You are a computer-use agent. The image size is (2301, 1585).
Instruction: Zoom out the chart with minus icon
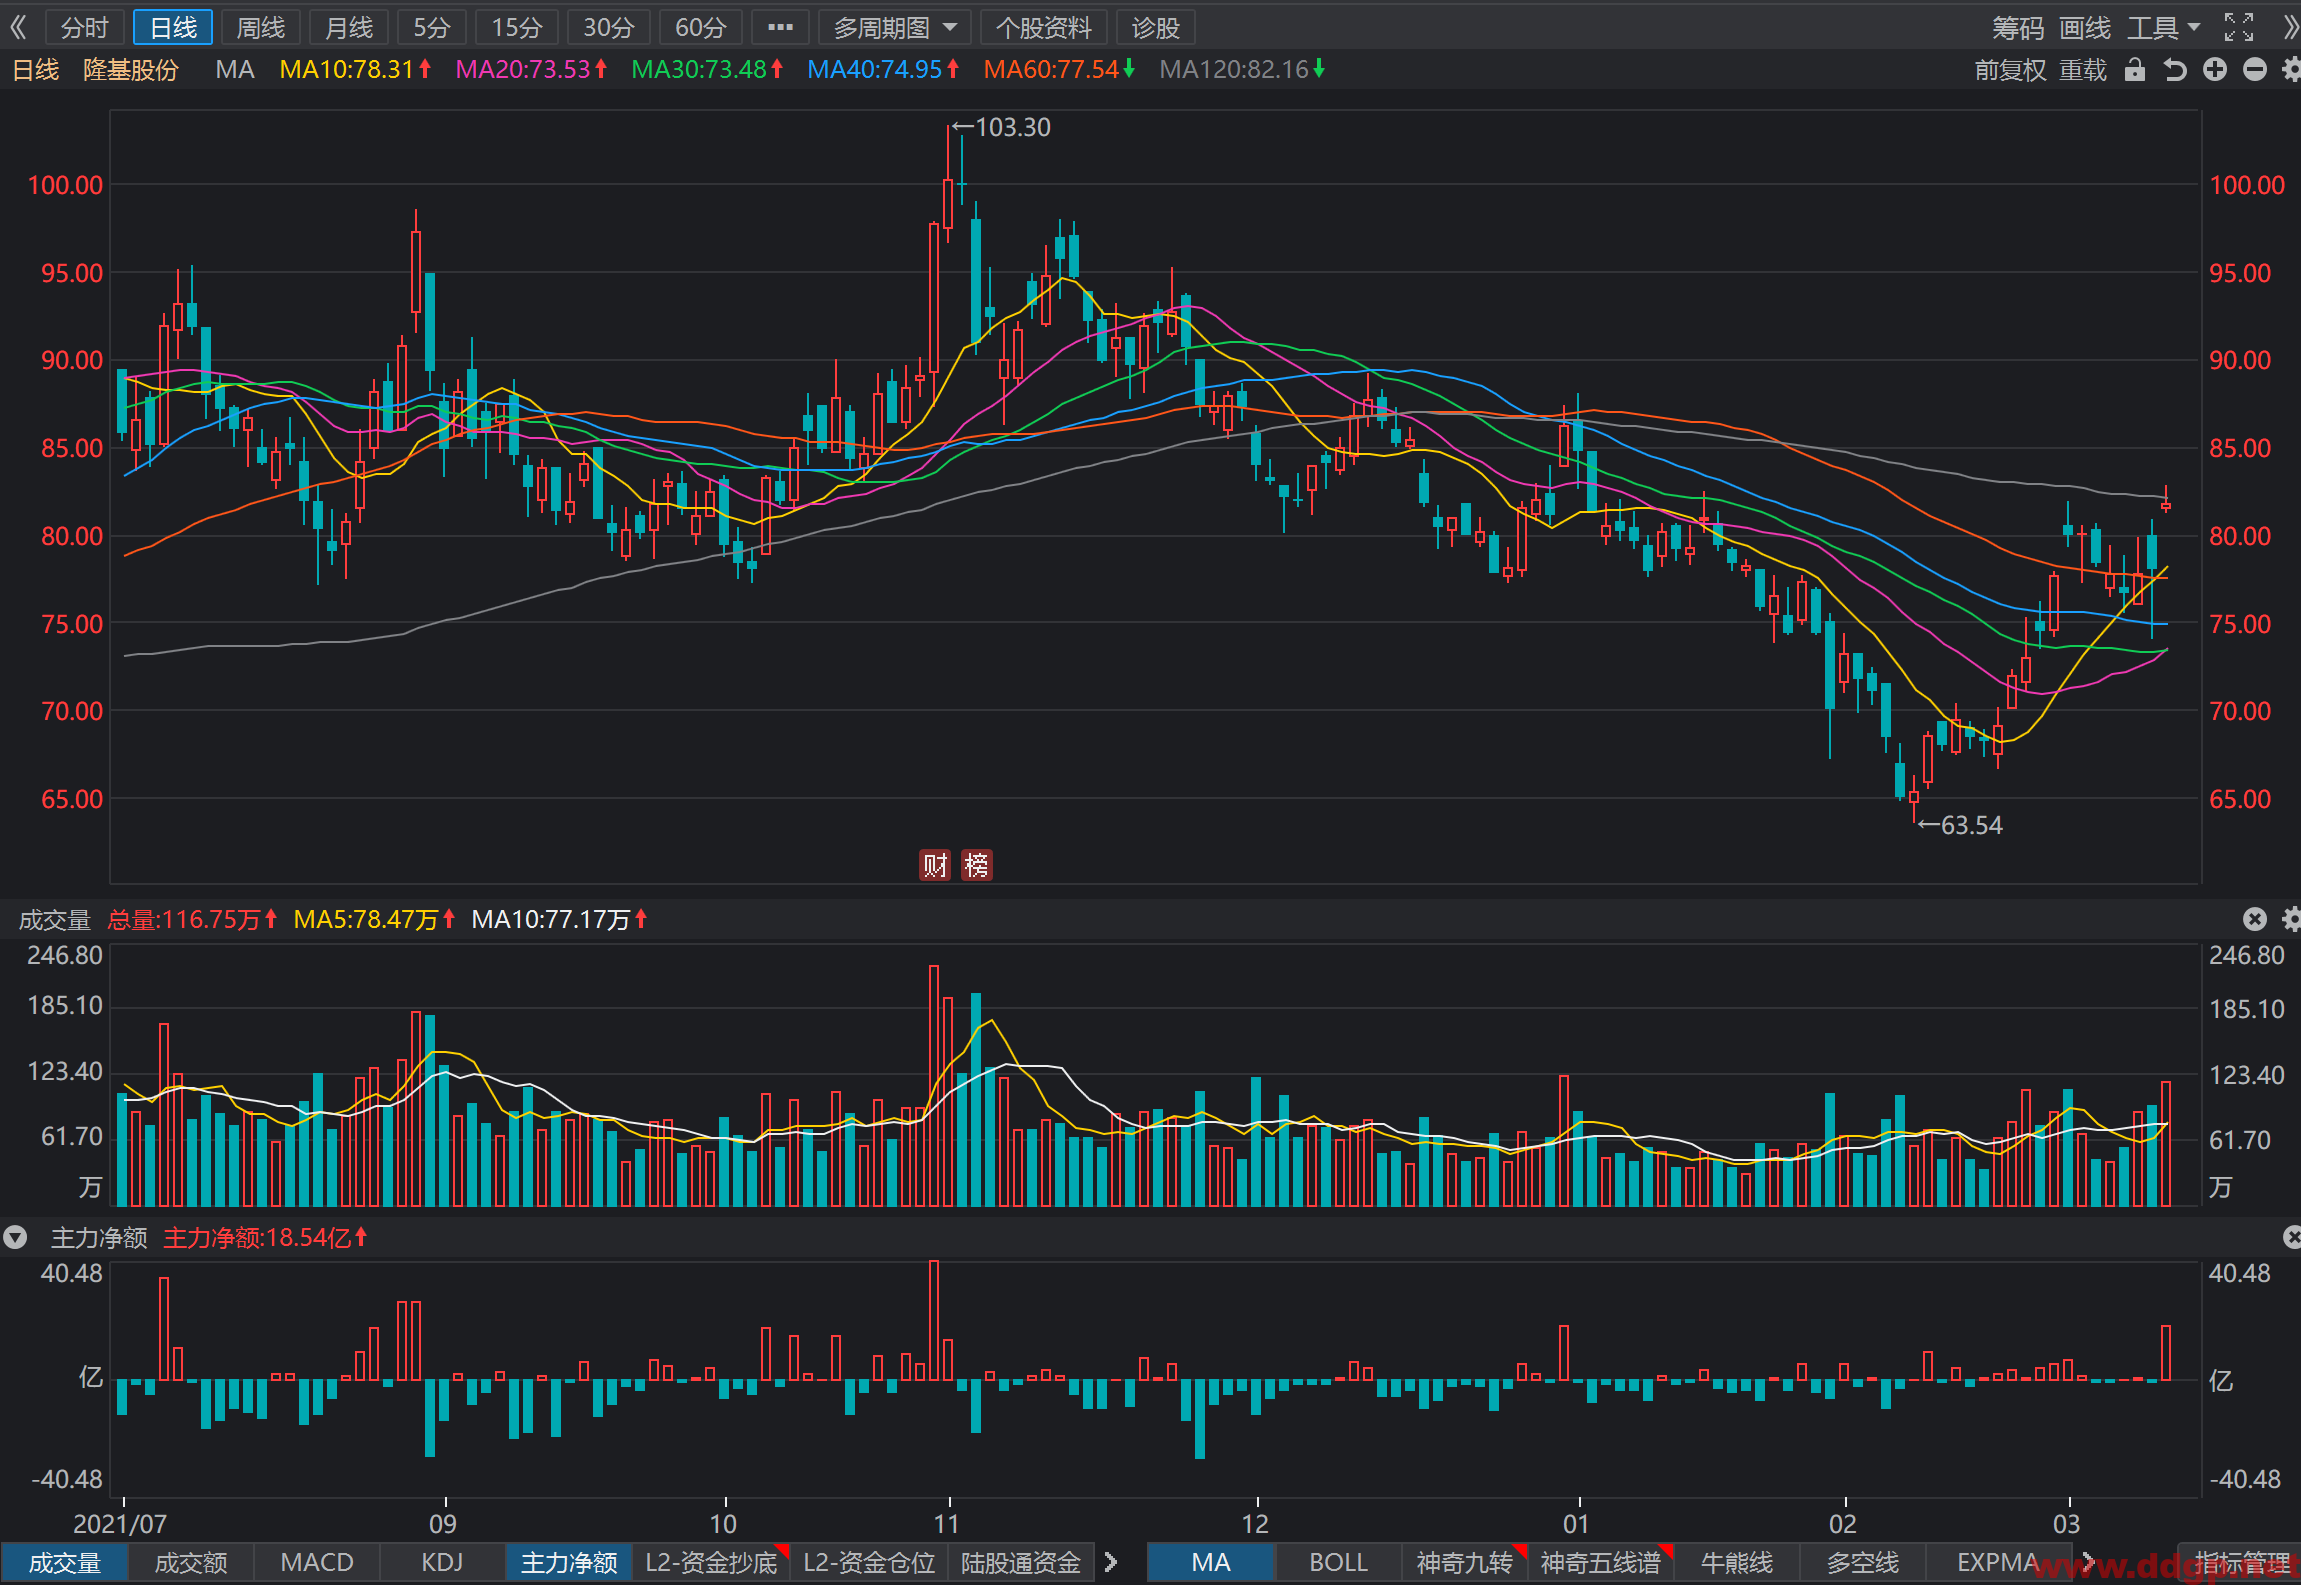pos(2254,69)
